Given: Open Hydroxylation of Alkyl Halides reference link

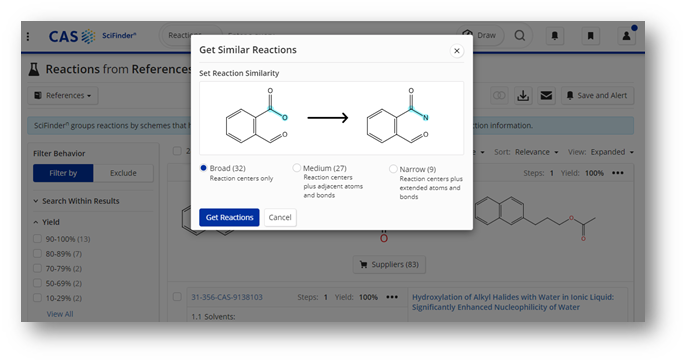Looking at the screenshot, I should pyautogui.click(x=513, y=302).
